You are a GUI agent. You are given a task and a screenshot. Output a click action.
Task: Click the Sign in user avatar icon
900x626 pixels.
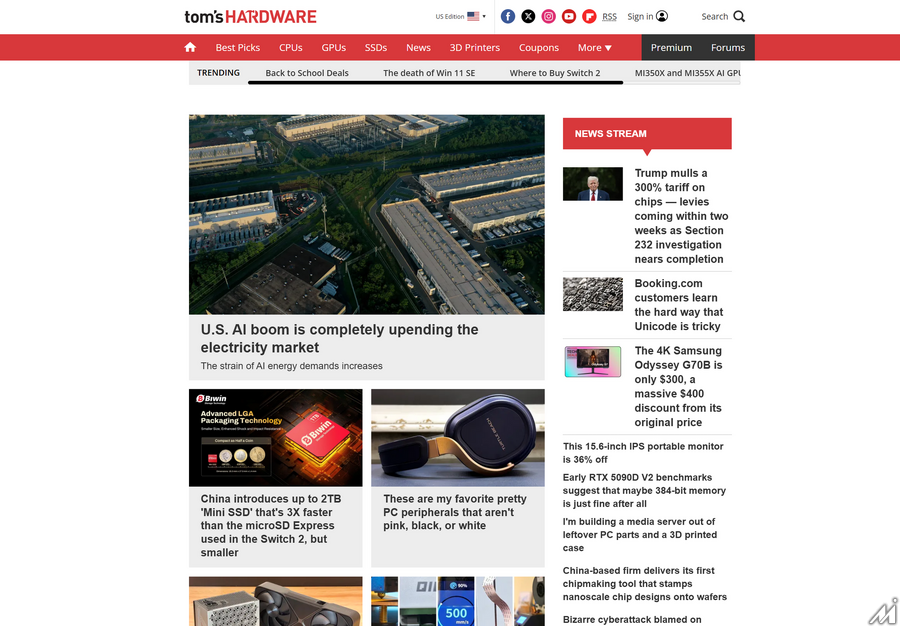coord(662,16)
